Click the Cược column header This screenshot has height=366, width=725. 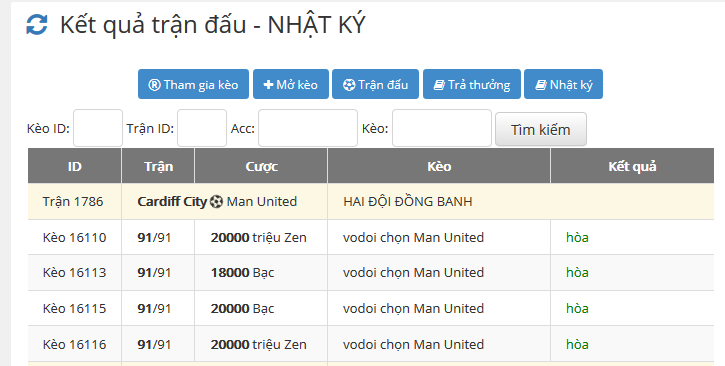[261, 166]
